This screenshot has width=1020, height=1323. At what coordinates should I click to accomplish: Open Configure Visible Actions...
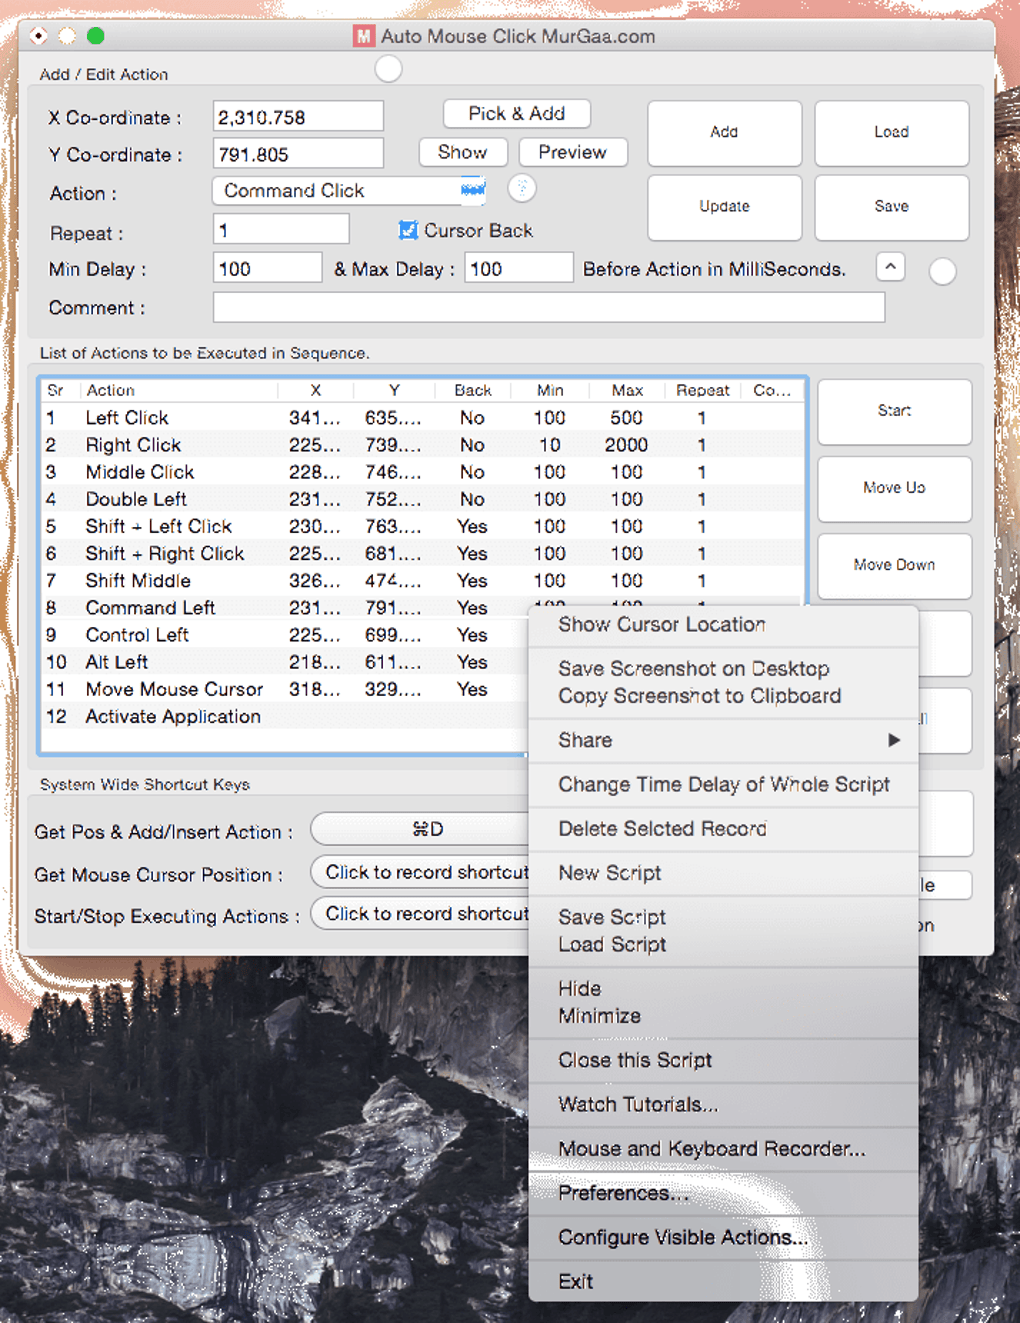tap(723, 1237)
